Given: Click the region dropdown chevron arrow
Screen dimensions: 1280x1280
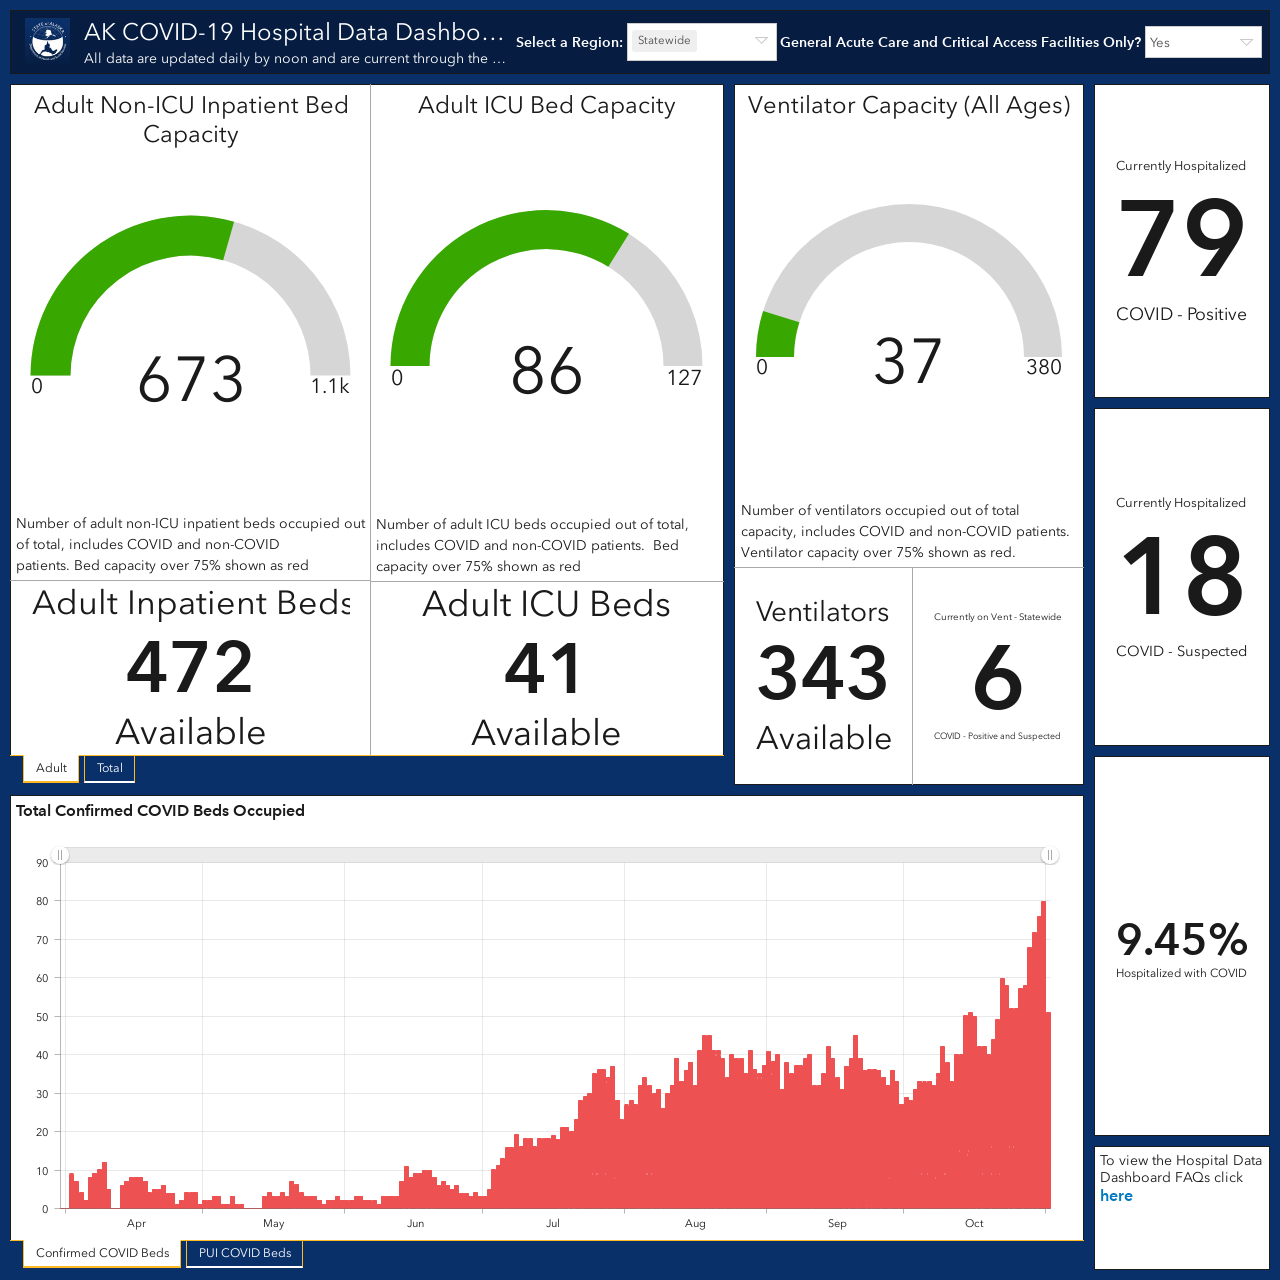Looking at the screenshot, I should 761,41.
